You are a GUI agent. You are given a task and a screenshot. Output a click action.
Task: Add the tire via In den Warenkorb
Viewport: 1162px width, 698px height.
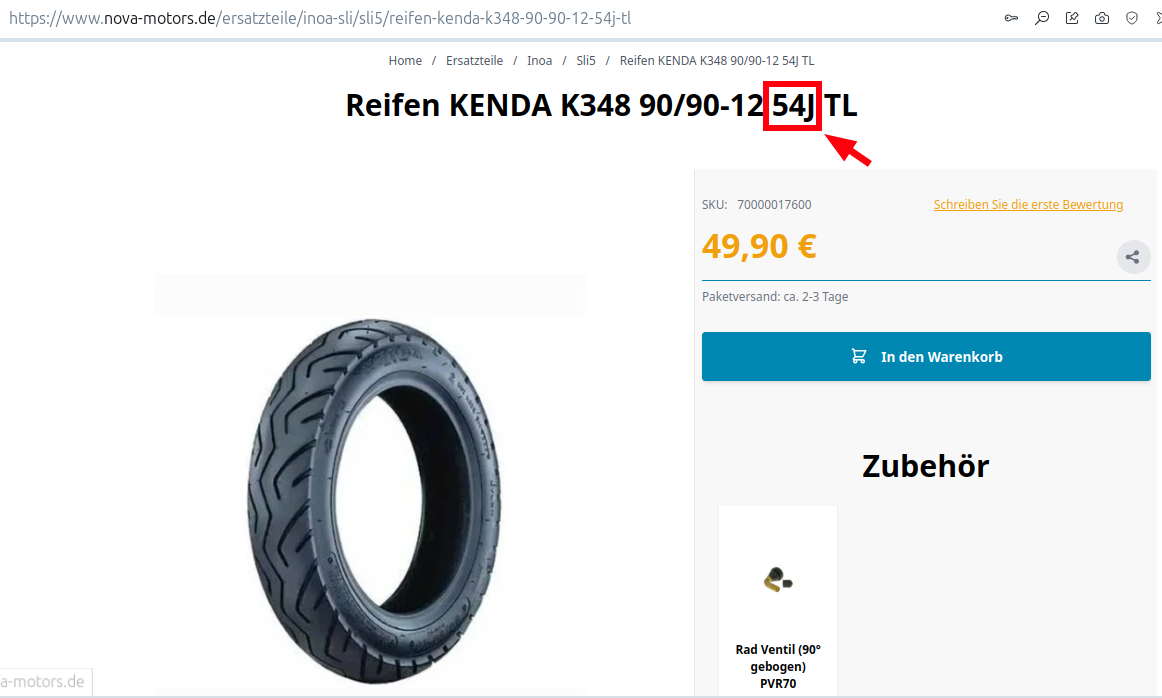point(926,356)
